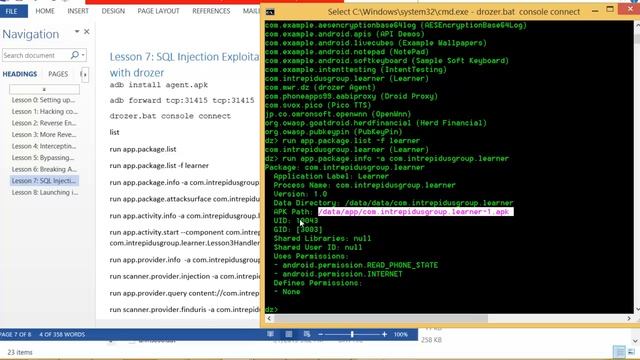Click the word count in status bar

point(62,334)
